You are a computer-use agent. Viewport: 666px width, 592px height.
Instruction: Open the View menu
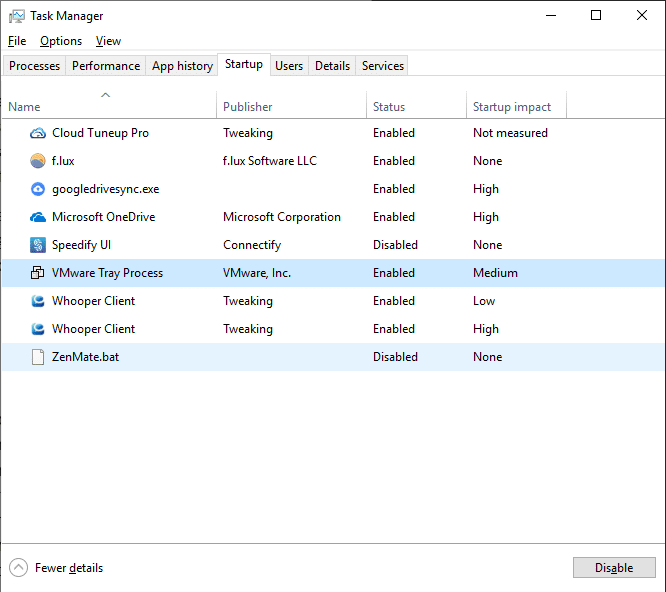[108, 41]
